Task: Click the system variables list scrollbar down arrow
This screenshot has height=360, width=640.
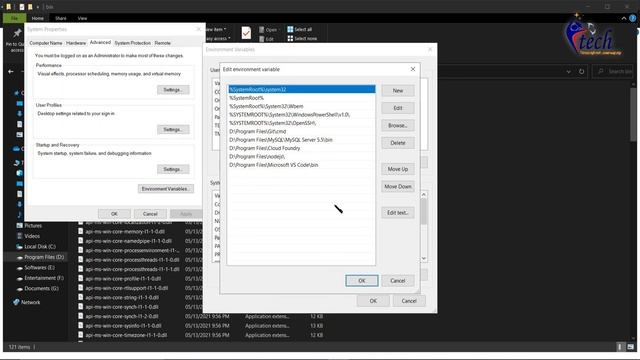Action: [424, 258]
